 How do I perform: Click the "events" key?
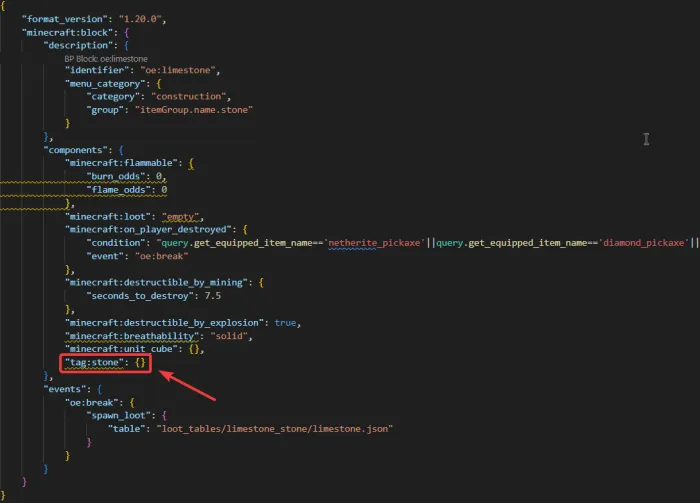[67, 389]
